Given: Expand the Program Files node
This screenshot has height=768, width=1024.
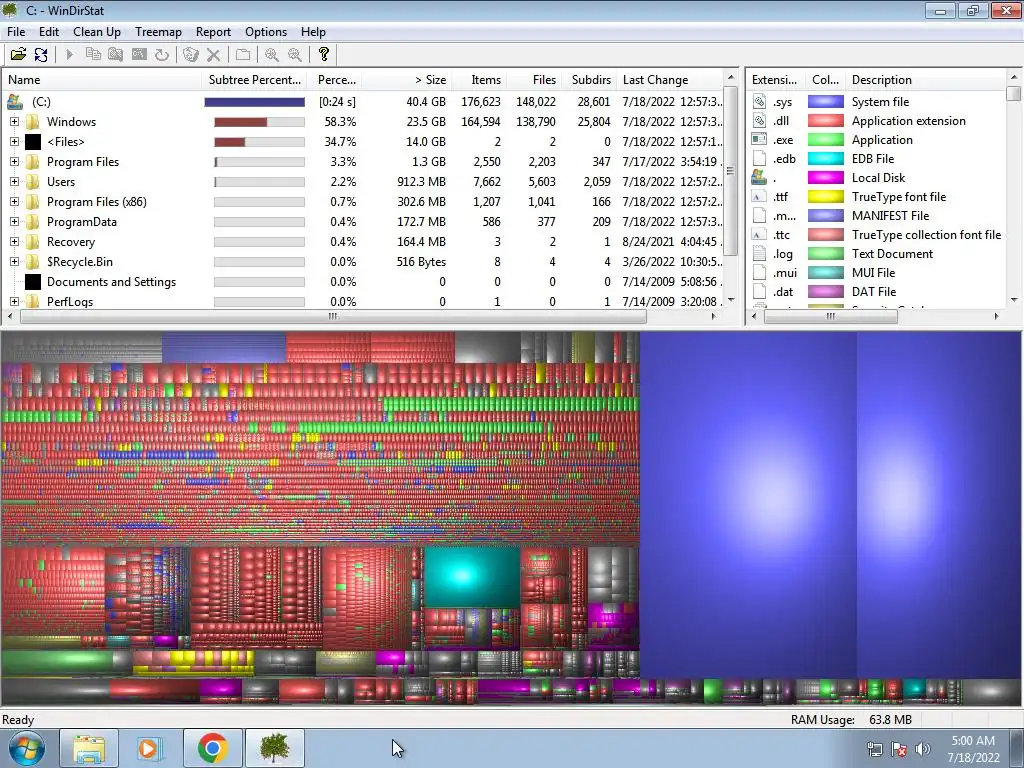Looking at the screenshot, I should point(14,162).
